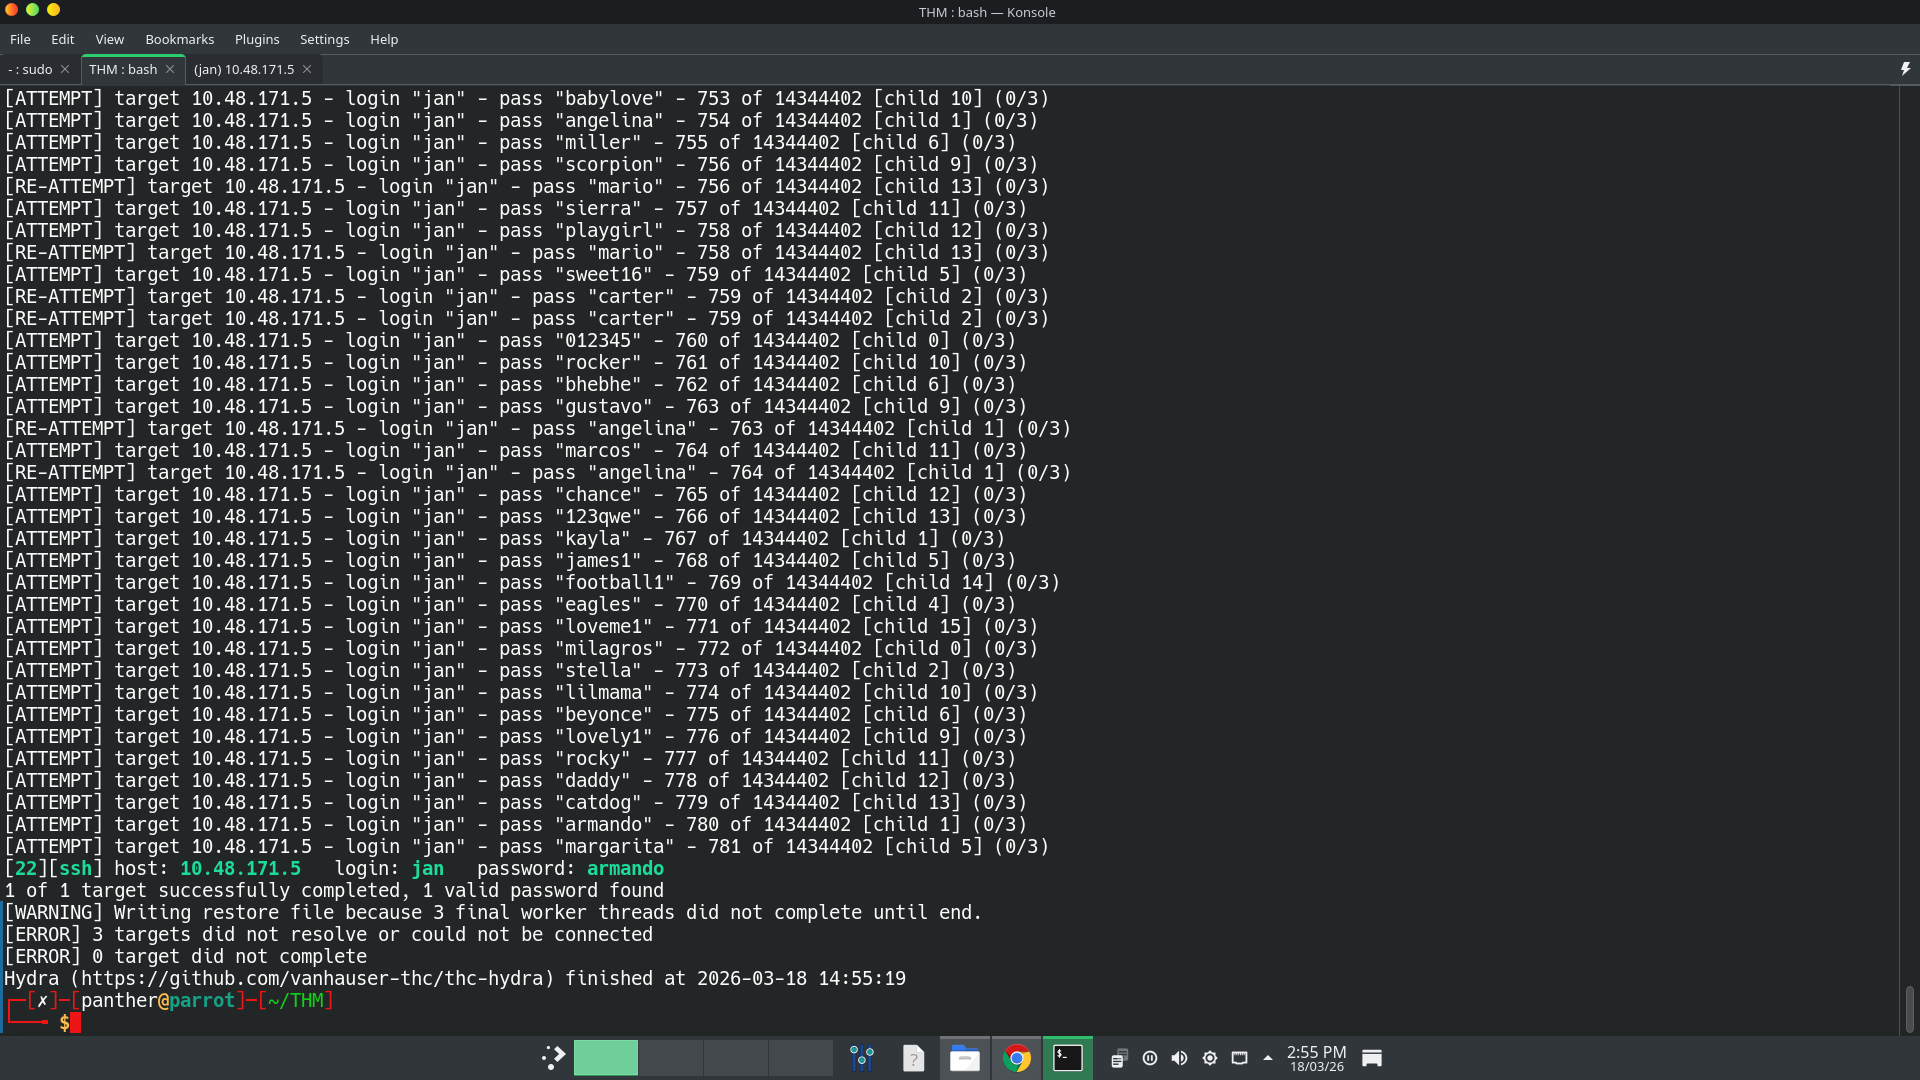This screenshot has width=1920, height=1080.
Task: Open the audio mixer icon in the taskbar
Action: (x=861, y=1057)
